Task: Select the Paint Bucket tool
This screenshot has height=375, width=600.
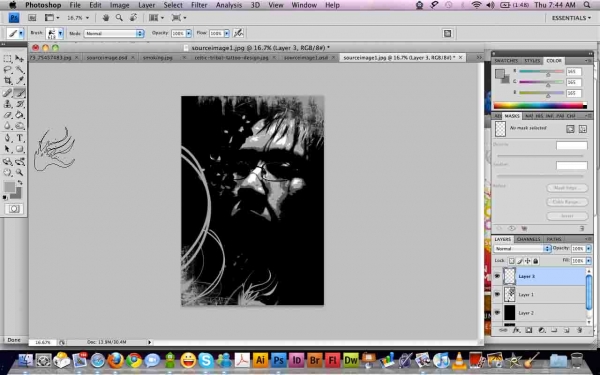Action: (20, 115)
